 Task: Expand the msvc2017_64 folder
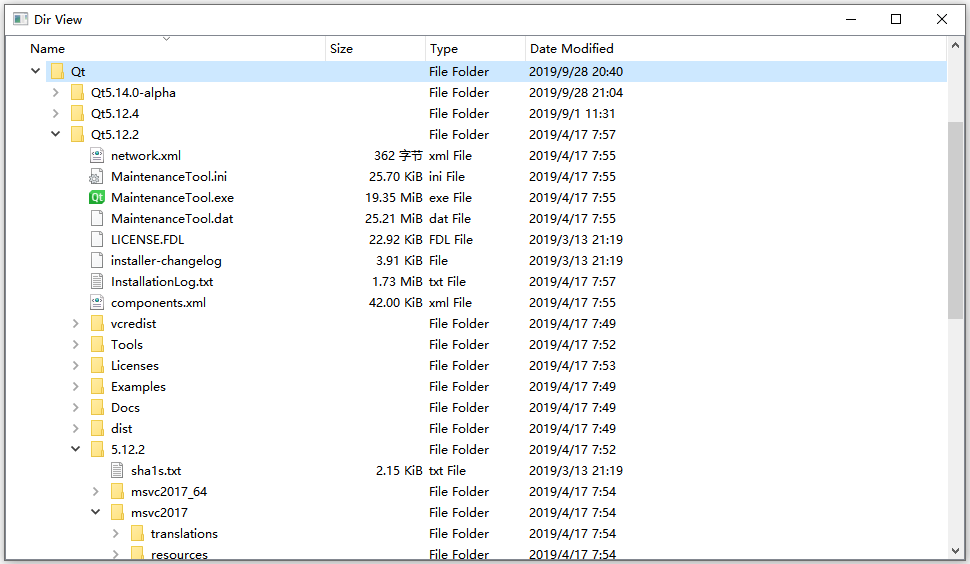(x=96, y=491)
